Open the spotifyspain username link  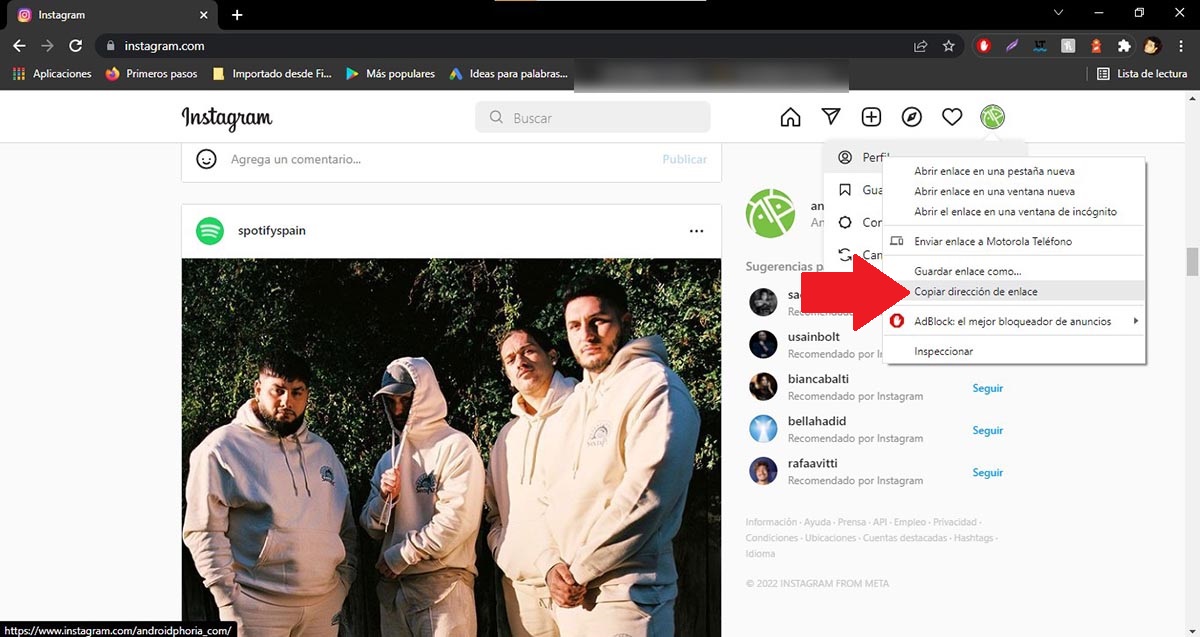coord(271,231)
